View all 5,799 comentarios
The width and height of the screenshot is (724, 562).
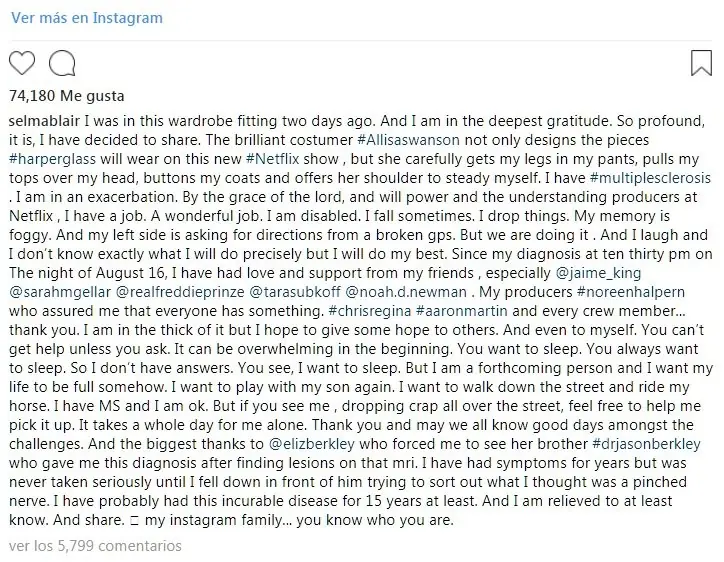(x=95, y=546)
